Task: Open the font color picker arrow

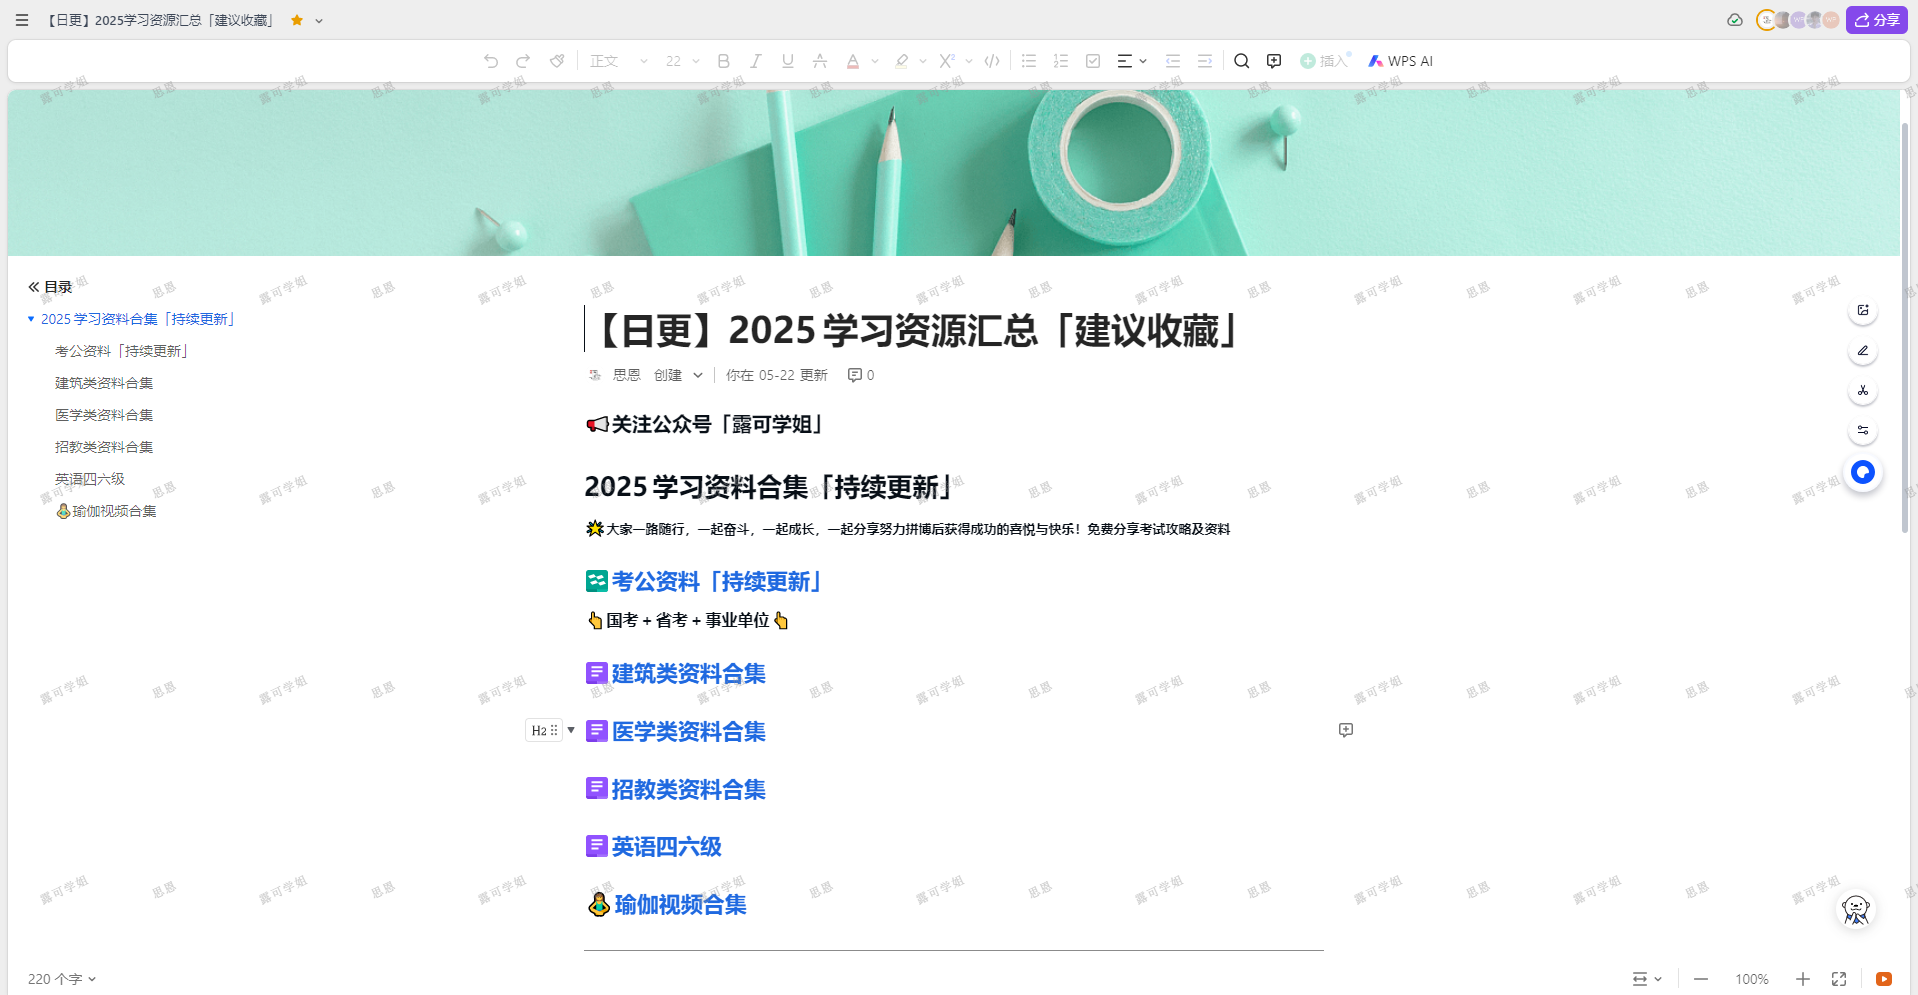Action: click(875, 61)
